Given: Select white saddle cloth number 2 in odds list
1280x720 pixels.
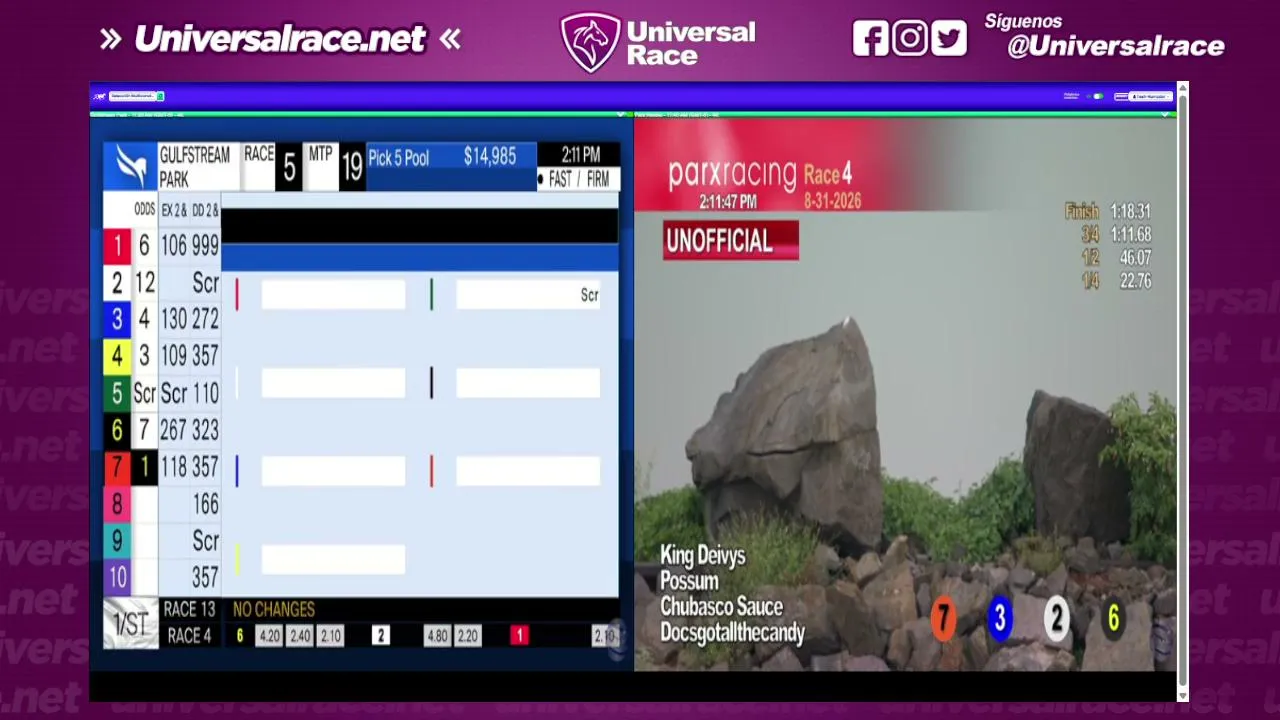Looking at the screenshot, I should tap(117, 283).
